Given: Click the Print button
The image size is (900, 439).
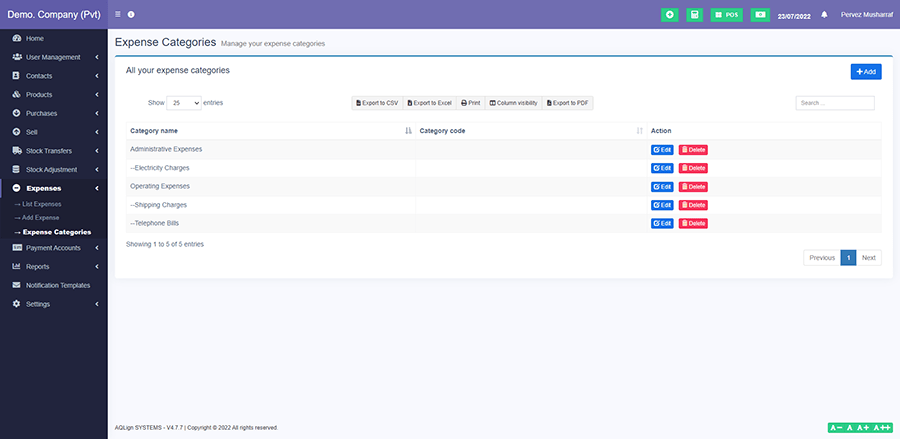Looking at the screenshot, I should coord(471,103).
